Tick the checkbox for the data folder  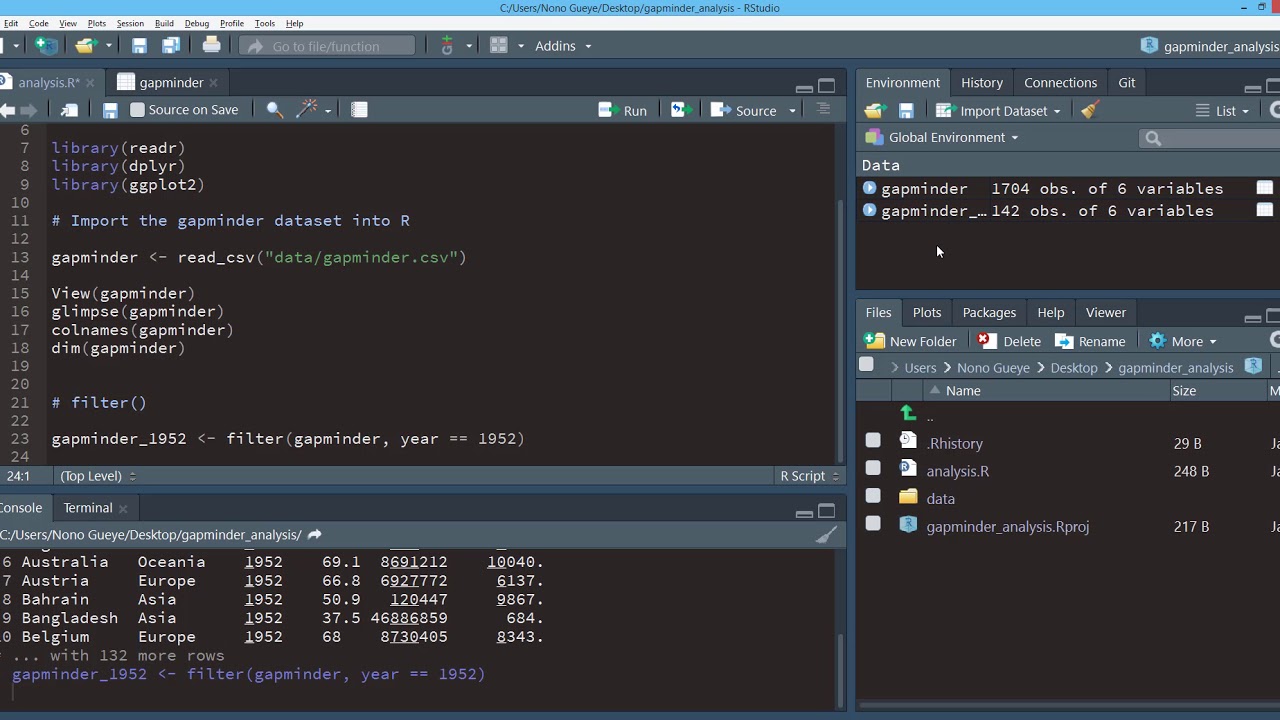[873, 496]
